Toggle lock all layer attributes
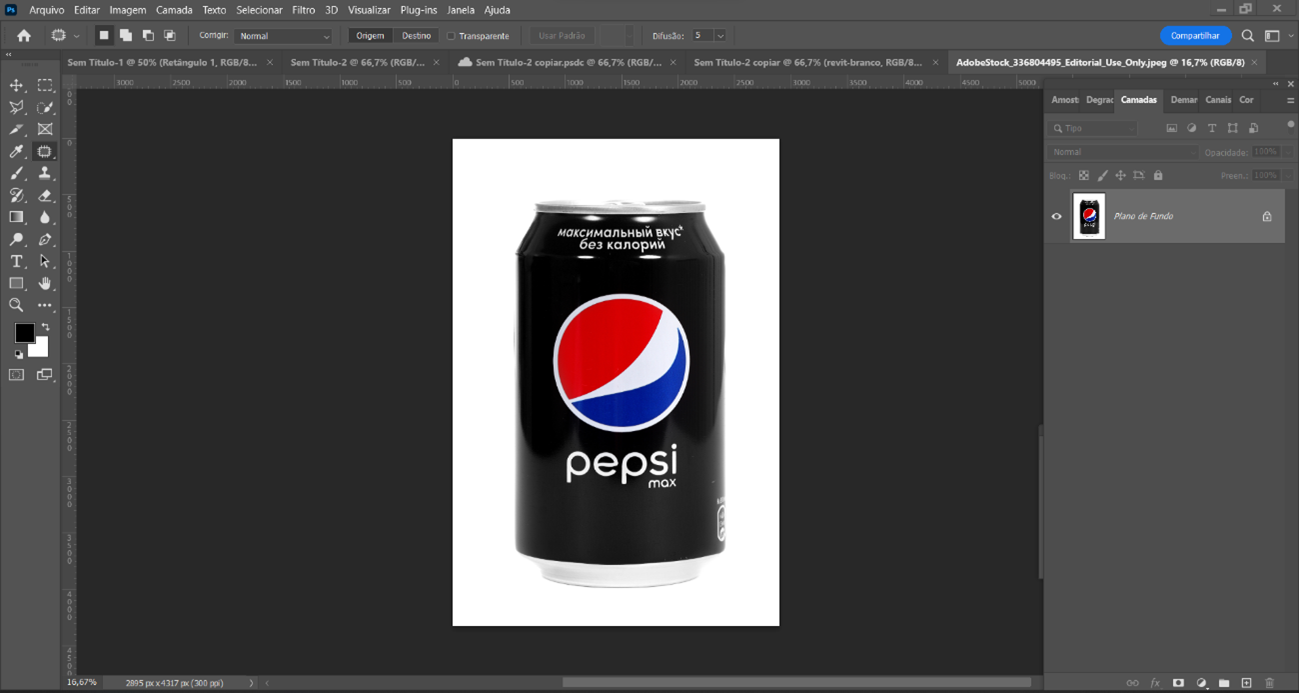 tap(1158, 175)
